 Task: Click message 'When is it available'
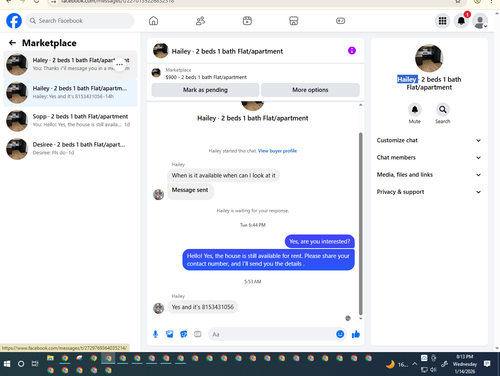pos(223,175)
